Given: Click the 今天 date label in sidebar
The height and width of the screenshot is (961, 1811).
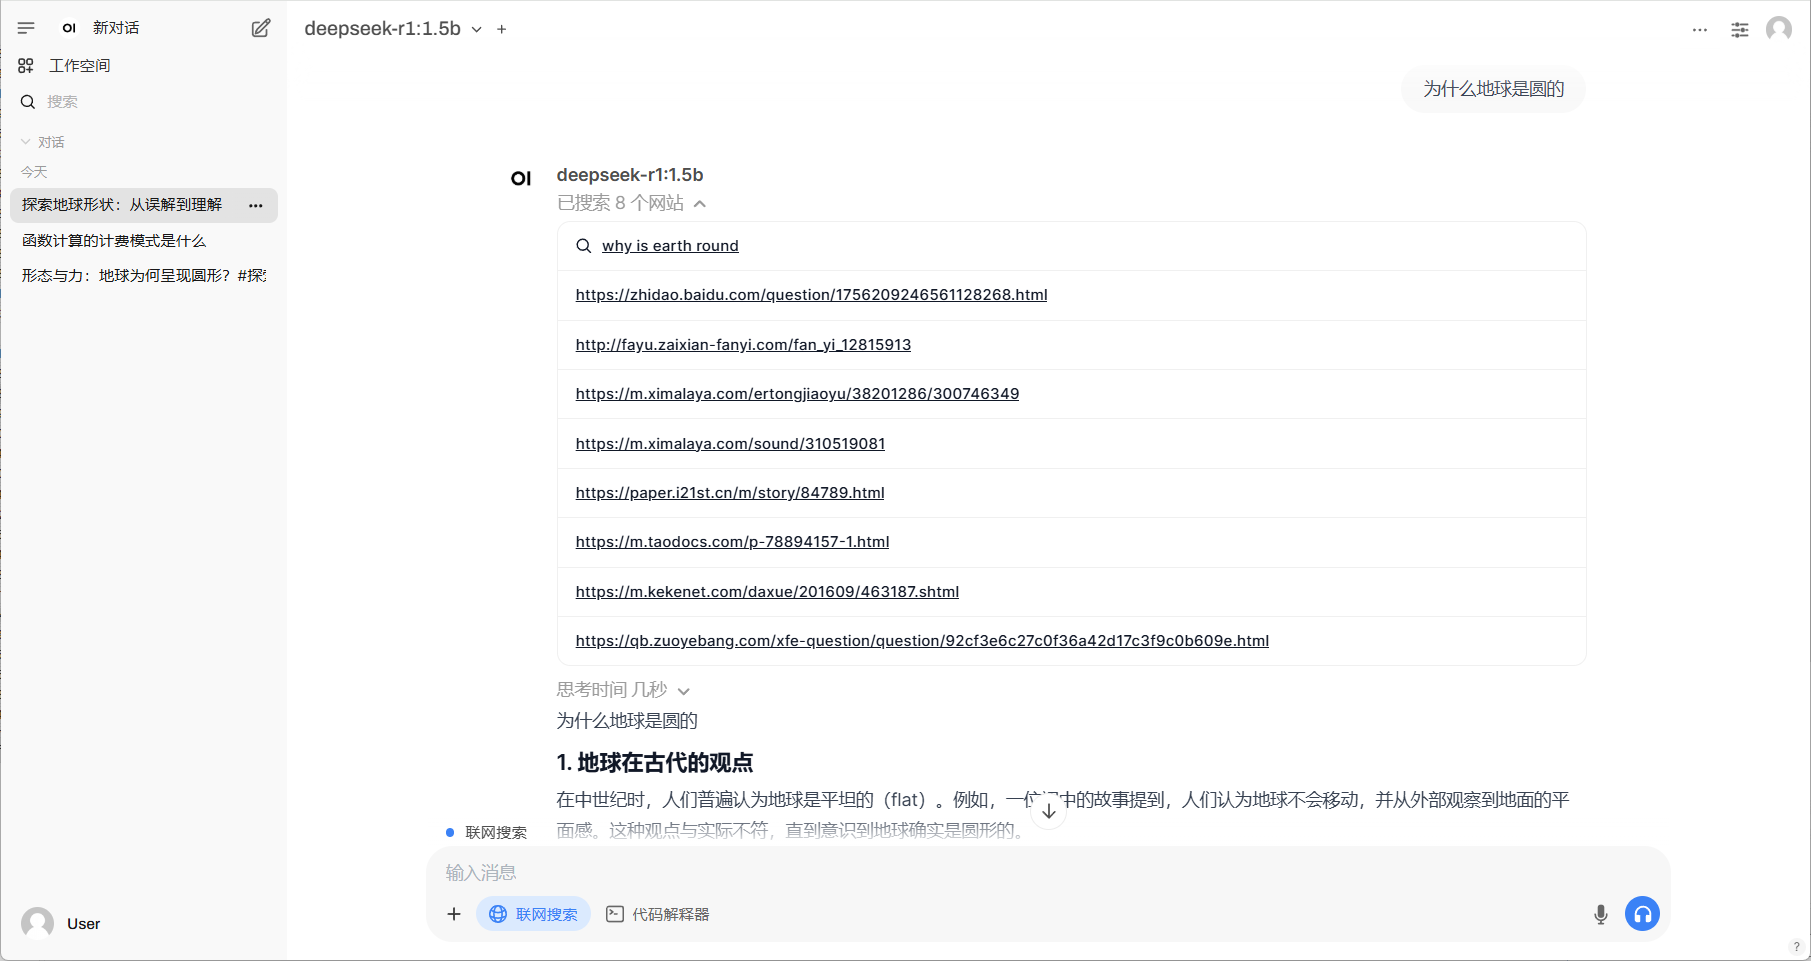Looking at the screenshot, I should coord(34,172).
